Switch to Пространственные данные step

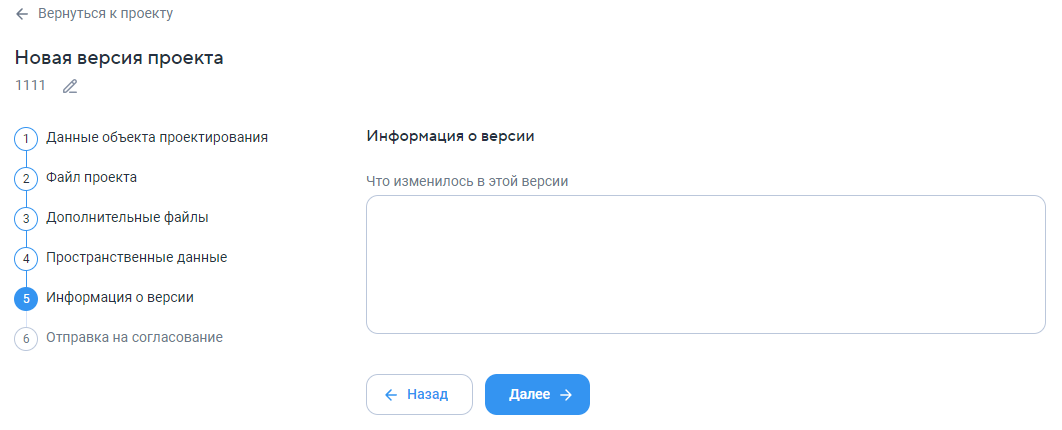pyautogui.click(x=137, y=257)
